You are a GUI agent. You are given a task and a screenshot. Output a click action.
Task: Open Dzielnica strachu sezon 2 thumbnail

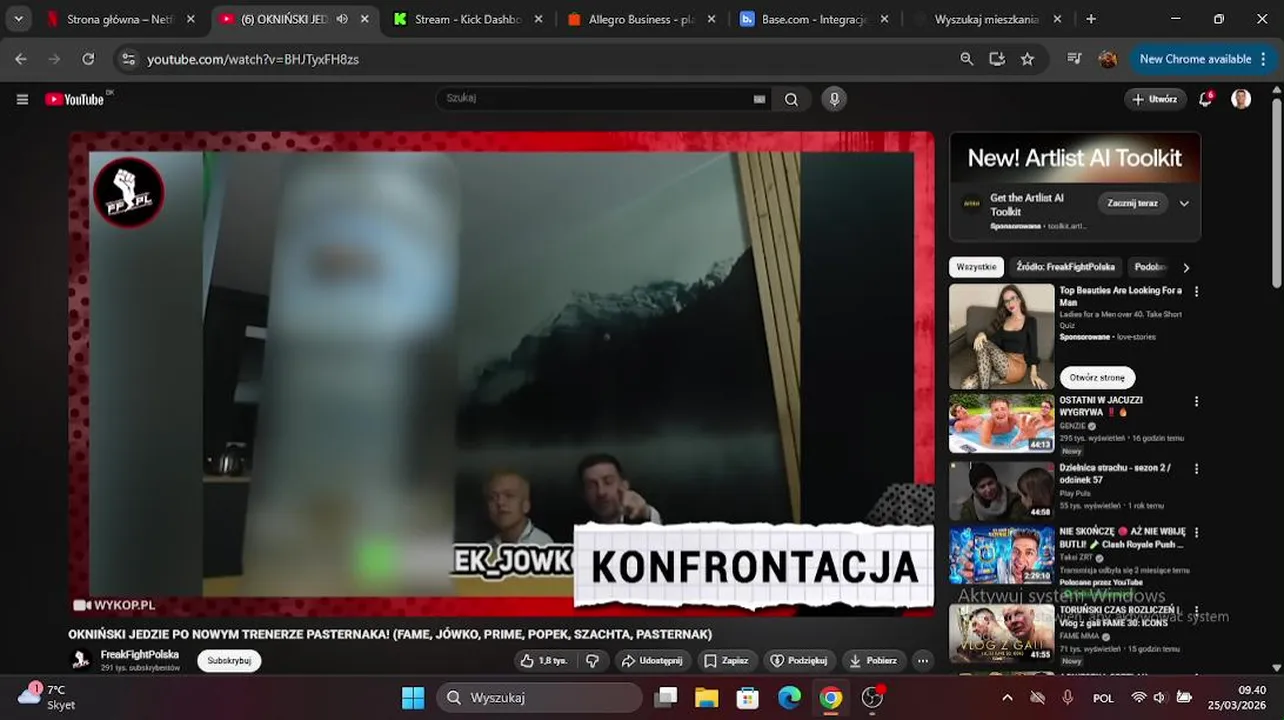(1001, 490)
